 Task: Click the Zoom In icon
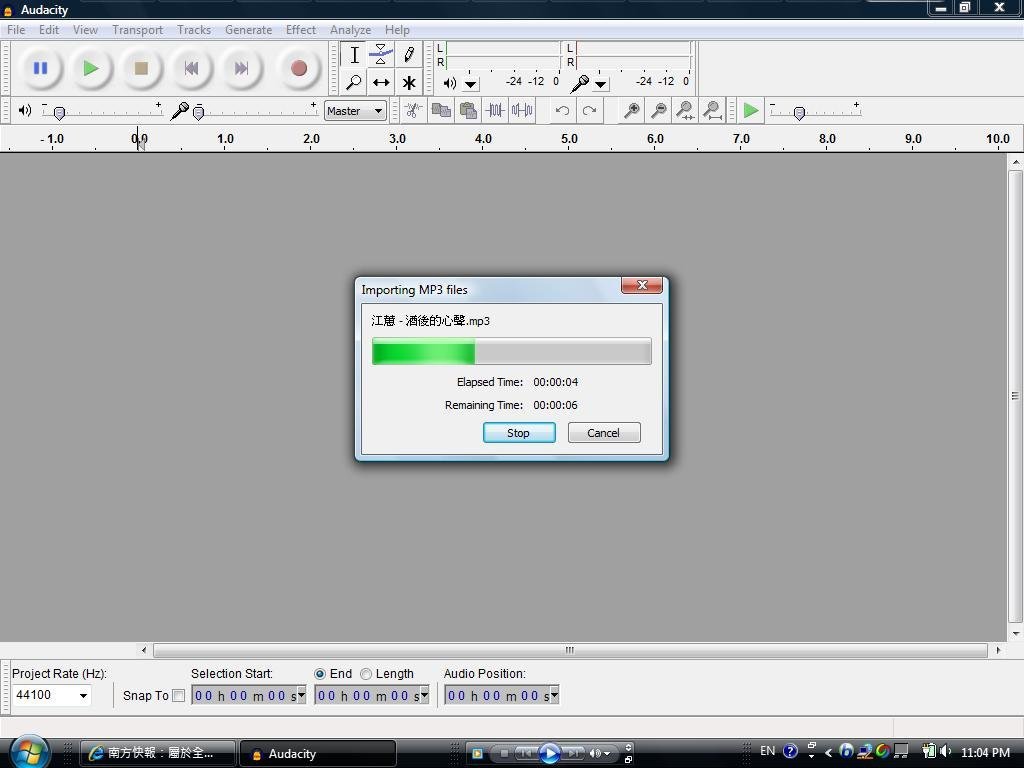click(632, 110)
